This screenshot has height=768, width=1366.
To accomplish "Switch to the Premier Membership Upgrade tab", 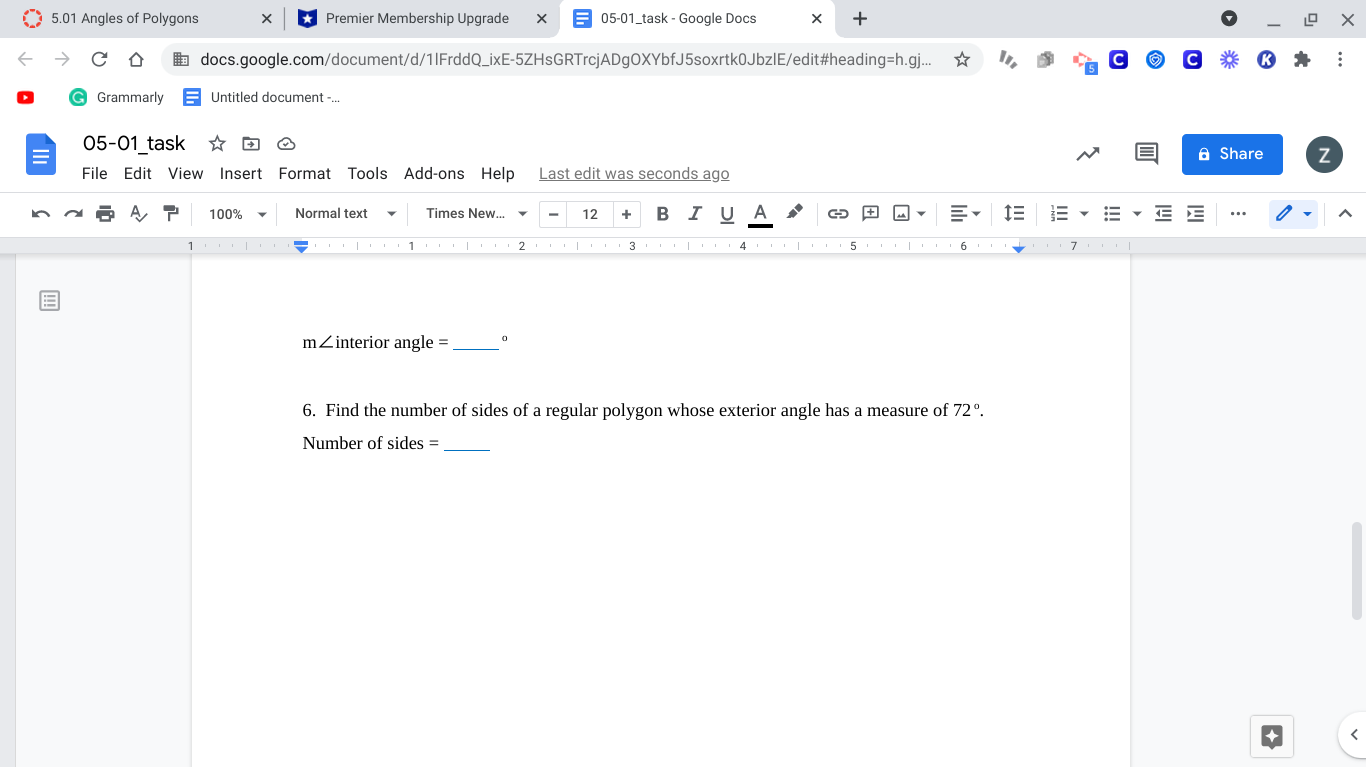I will (420, 18).
